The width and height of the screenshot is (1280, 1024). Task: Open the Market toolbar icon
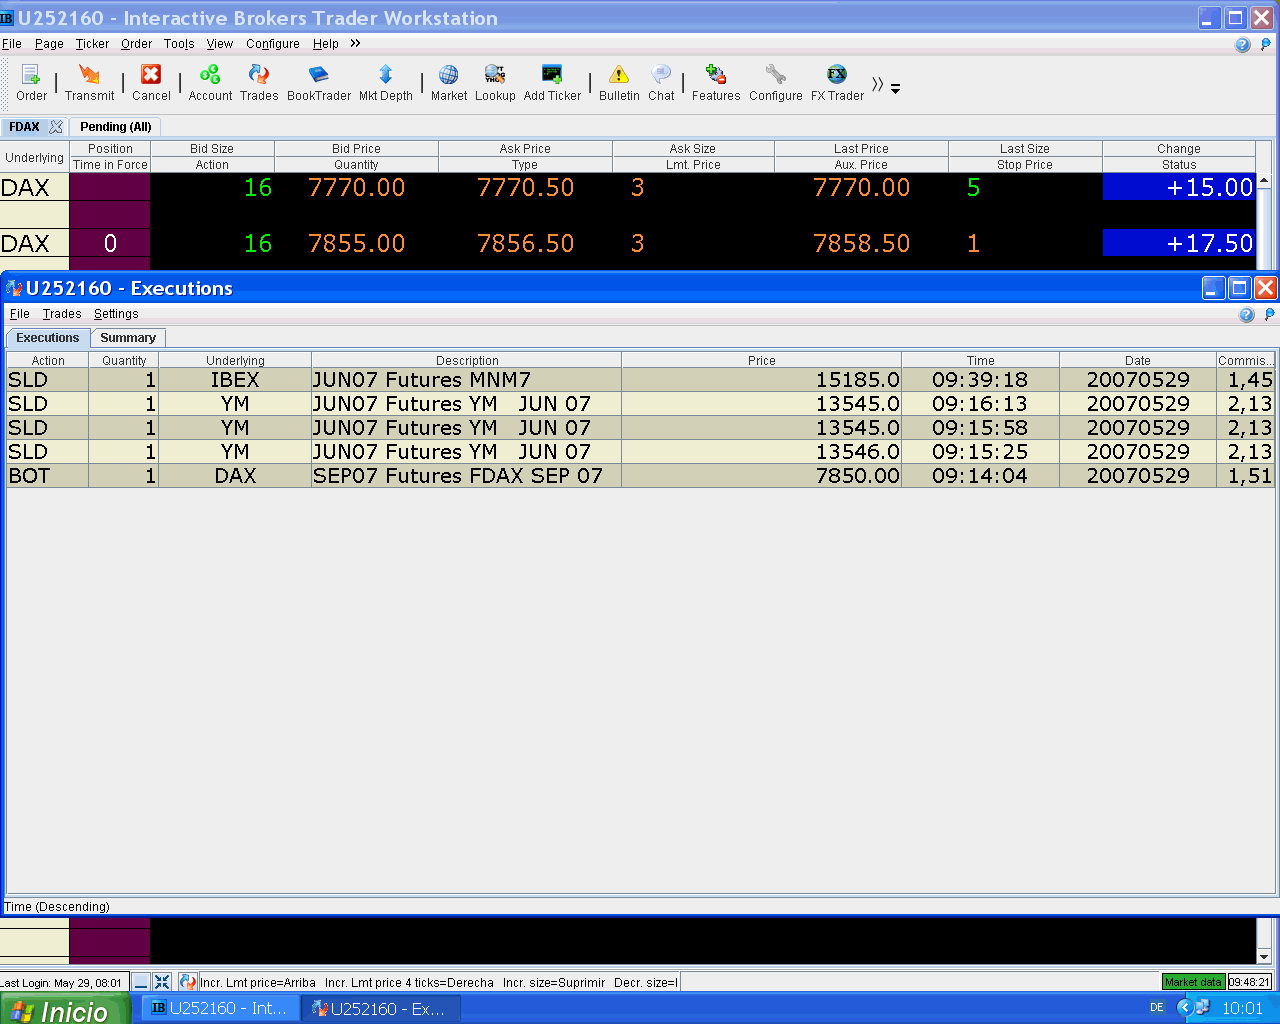pyautogui.click(x=449, y=83)
